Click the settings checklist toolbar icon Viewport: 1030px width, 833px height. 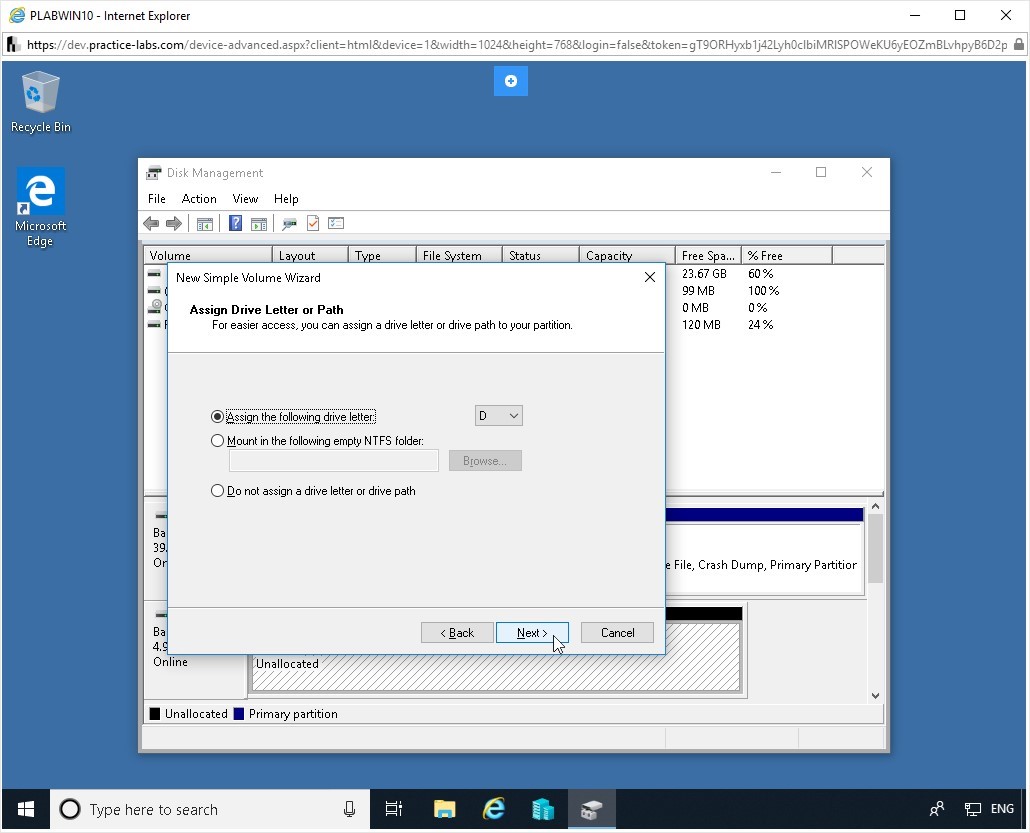(336, 223)
